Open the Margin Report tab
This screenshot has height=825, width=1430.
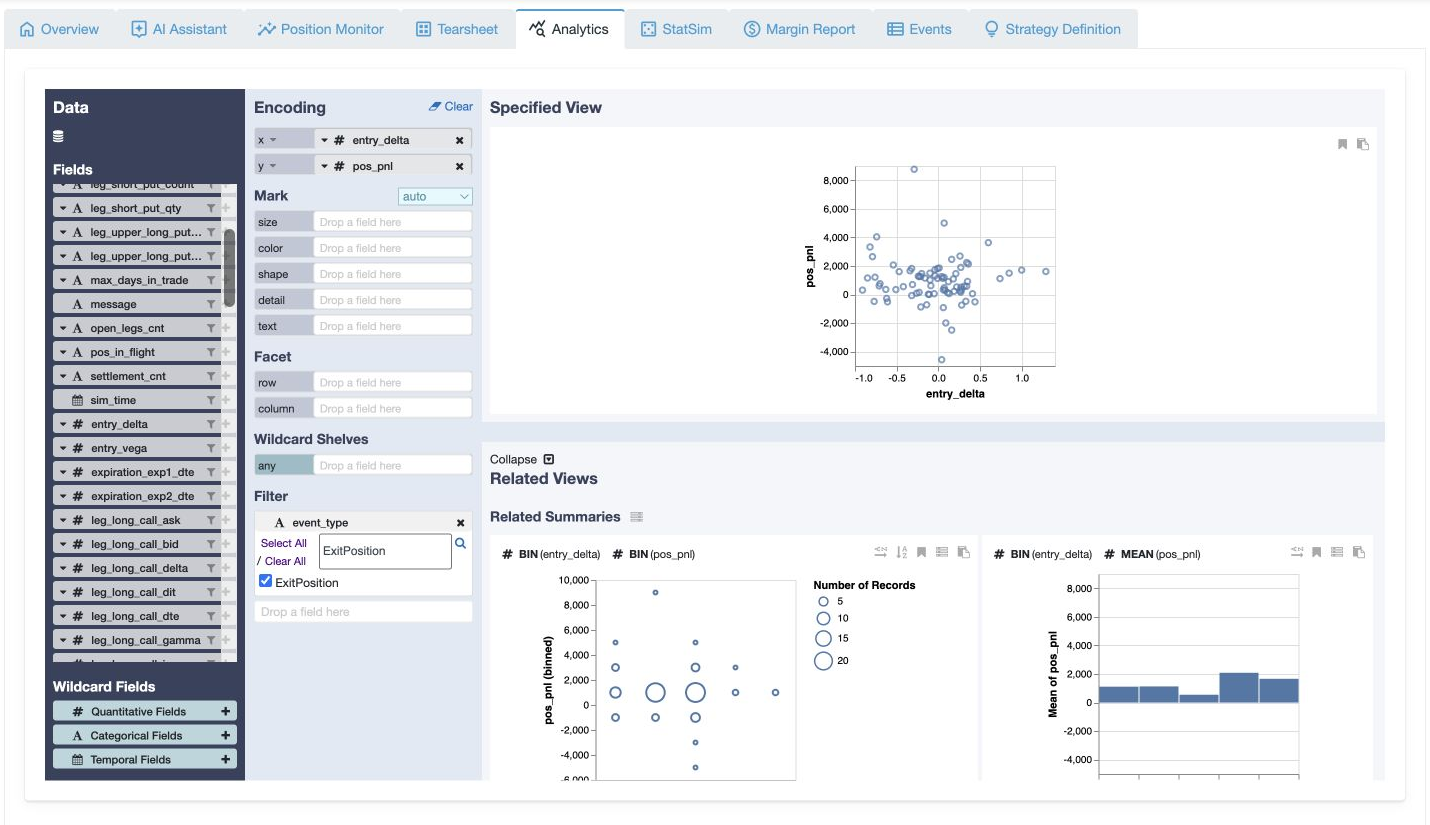(800, 29)
